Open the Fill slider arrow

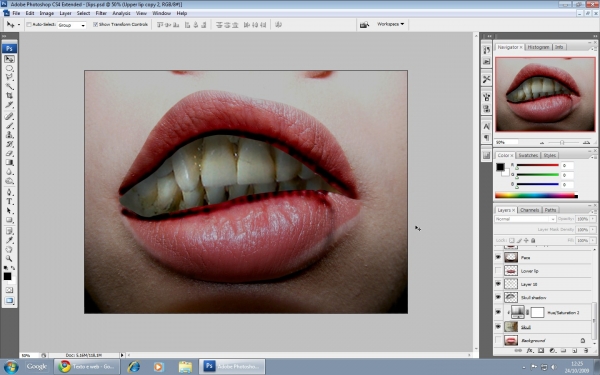593,240
